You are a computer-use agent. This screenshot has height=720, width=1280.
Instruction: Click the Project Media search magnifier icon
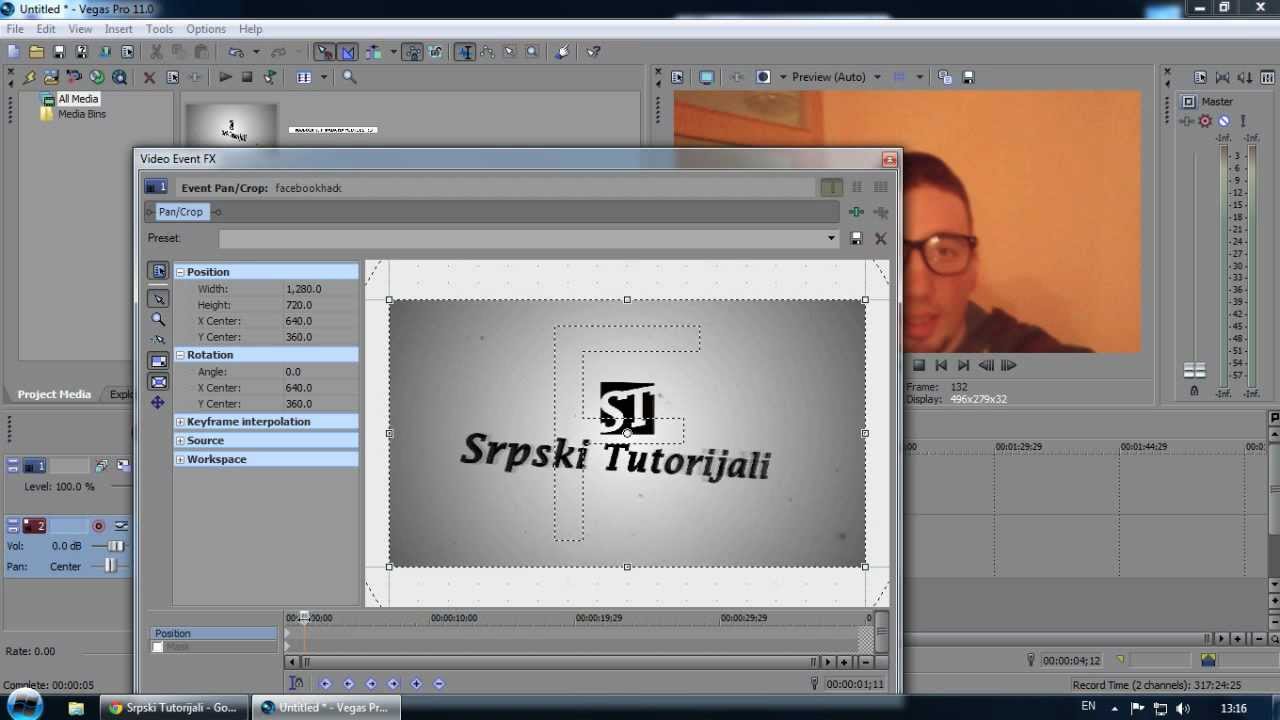click(x=349, y=77)
